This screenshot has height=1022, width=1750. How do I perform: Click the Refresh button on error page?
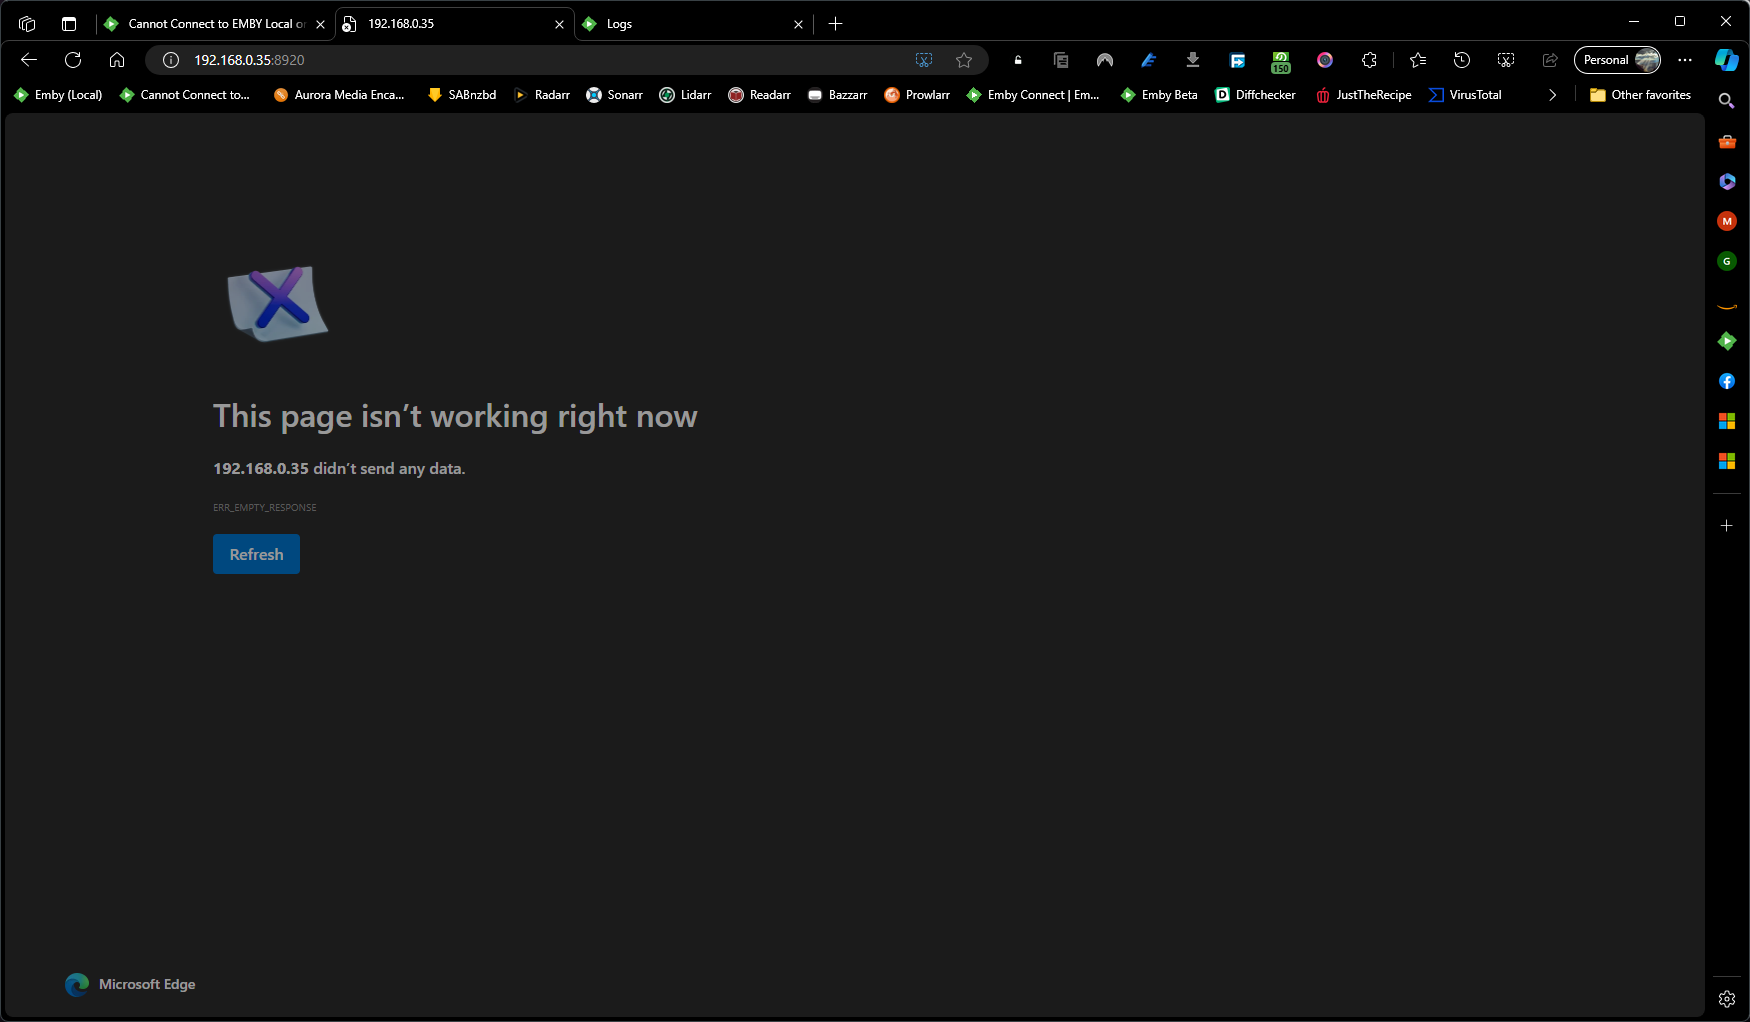pyautogui.click(x=256, y=554)
